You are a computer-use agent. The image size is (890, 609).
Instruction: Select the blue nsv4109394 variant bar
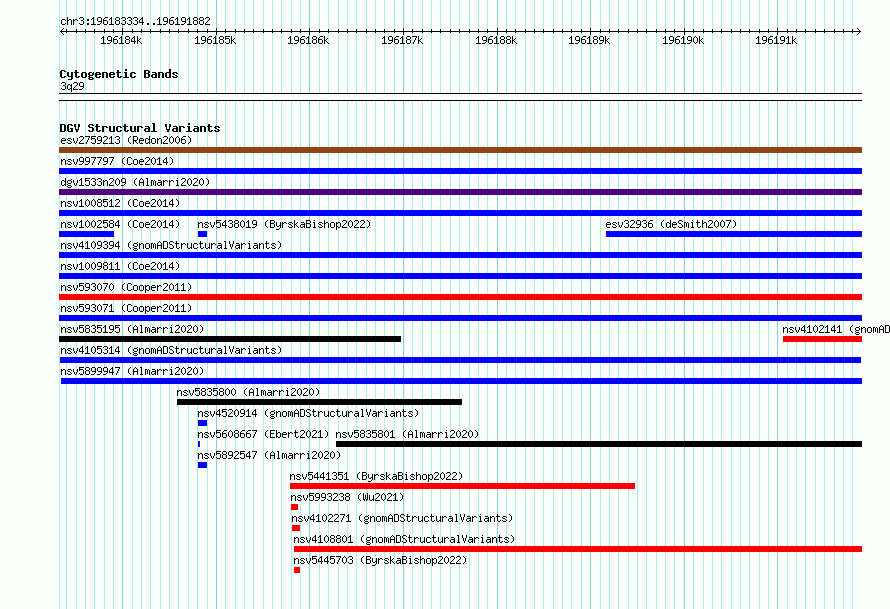tap(460, 255)
